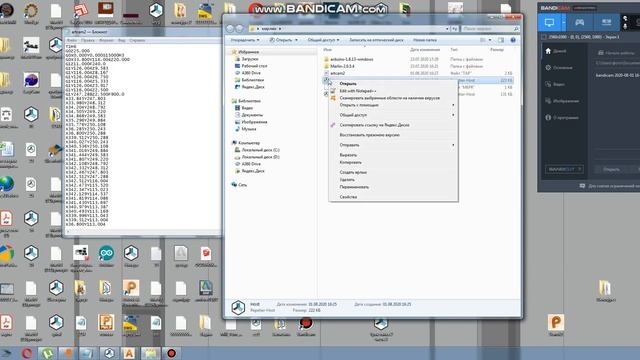This screenshot has width=640, height=360.
Task: Click the Explorer back navigation button
Action: 230,29
